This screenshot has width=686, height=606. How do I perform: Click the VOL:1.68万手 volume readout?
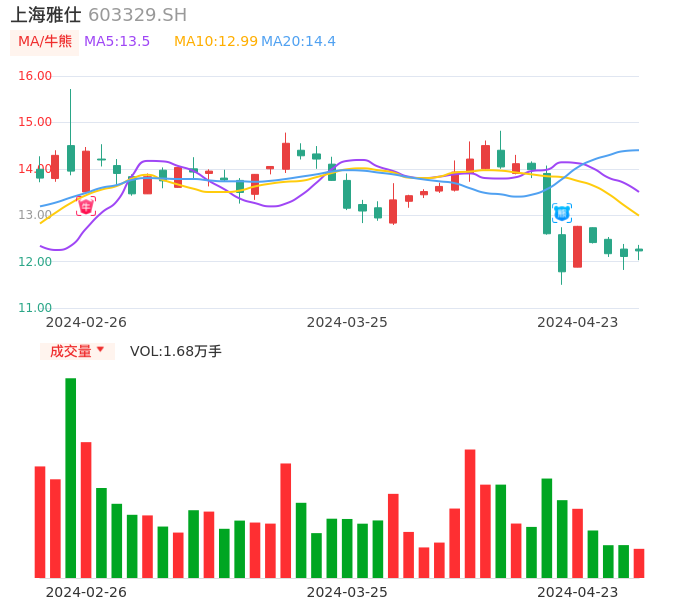pos(176,351)
